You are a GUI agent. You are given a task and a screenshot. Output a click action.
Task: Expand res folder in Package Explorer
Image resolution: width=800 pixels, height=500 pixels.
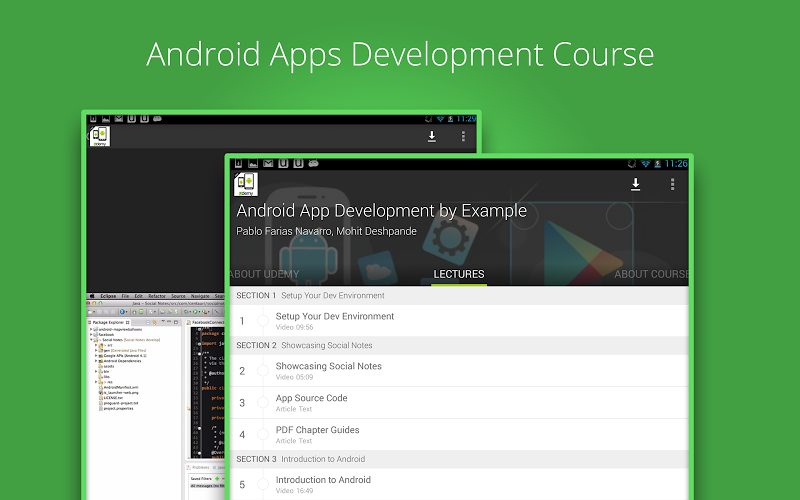(96, 382)
